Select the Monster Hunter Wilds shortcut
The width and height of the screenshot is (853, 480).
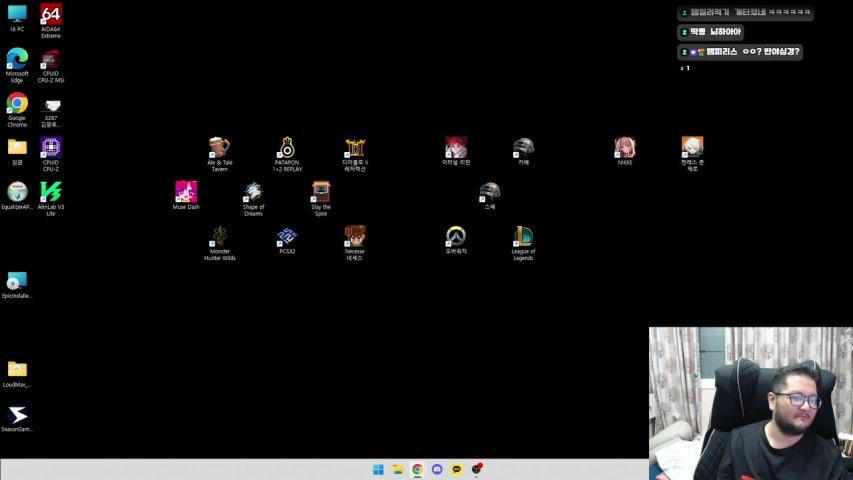pyautogui.click(x=219, y=237)
